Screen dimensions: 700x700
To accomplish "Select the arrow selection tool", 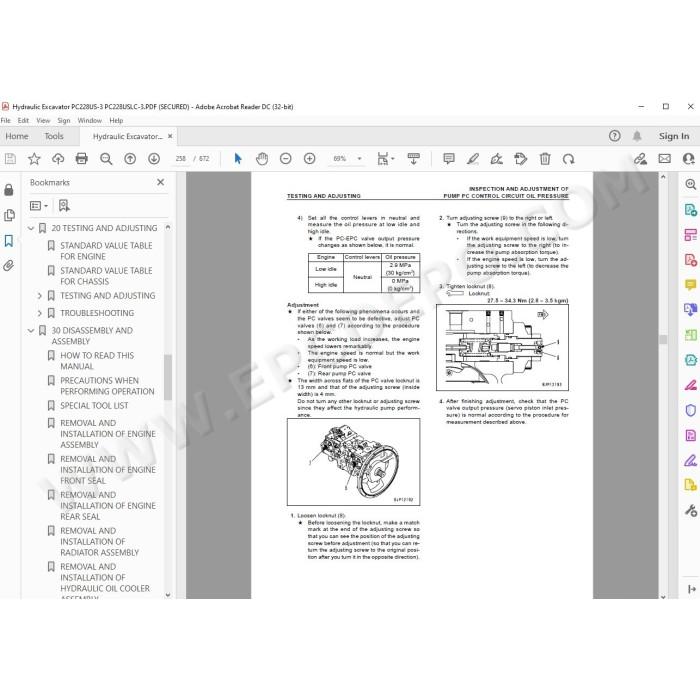I will coord(238,158).
